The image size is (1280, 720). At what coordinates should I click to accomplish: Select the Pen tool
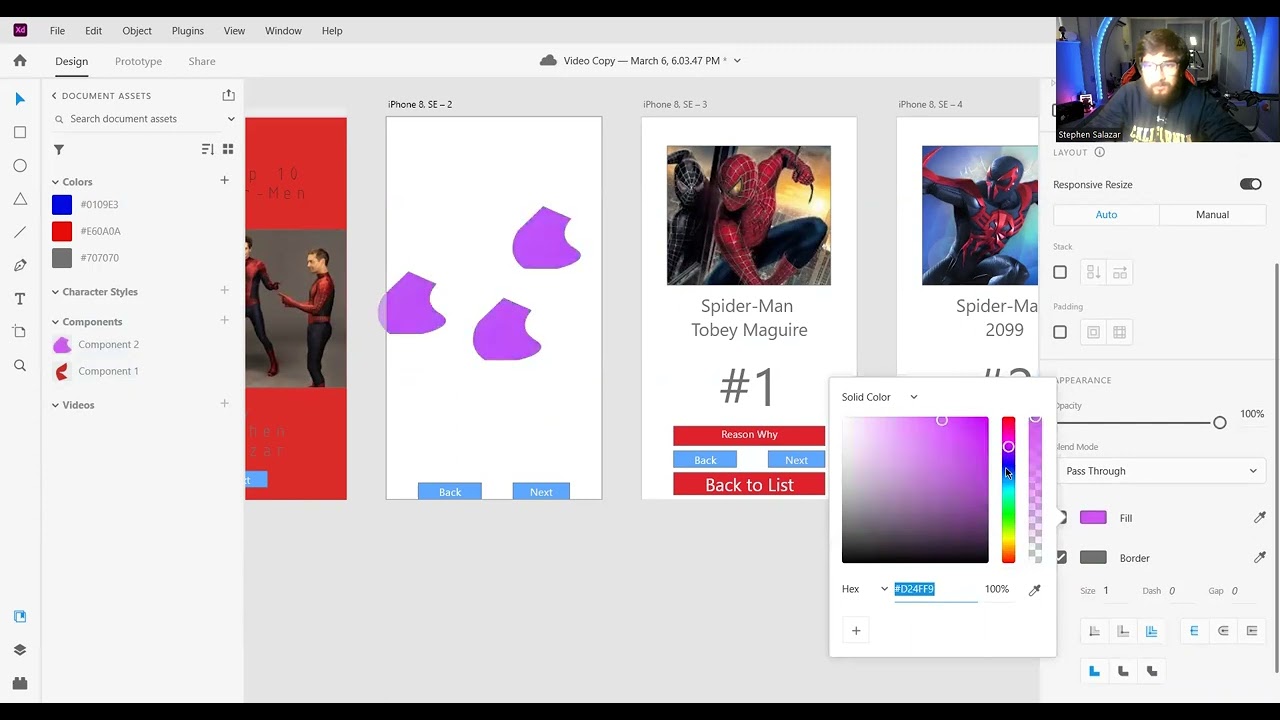(20, 265)
